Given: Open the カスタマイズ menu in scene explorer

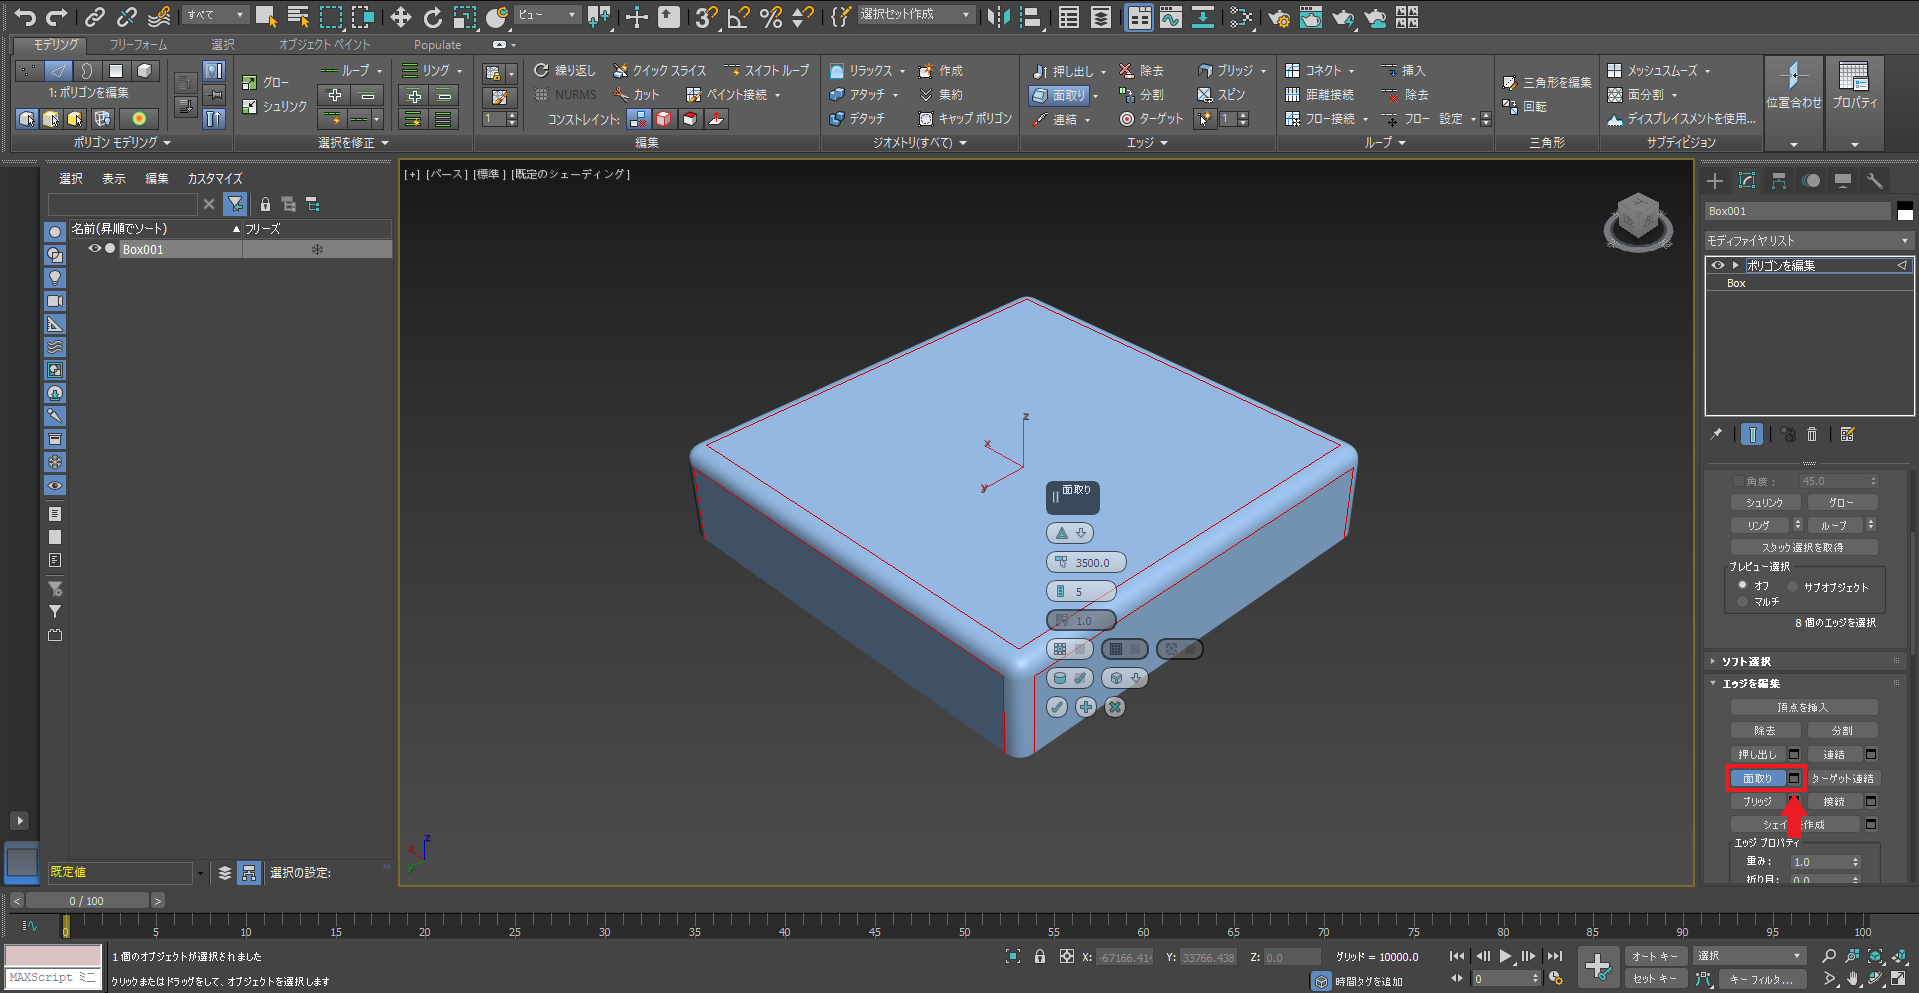Looking at the screenshot, I should pyautogui.click(x=215, y=179).
